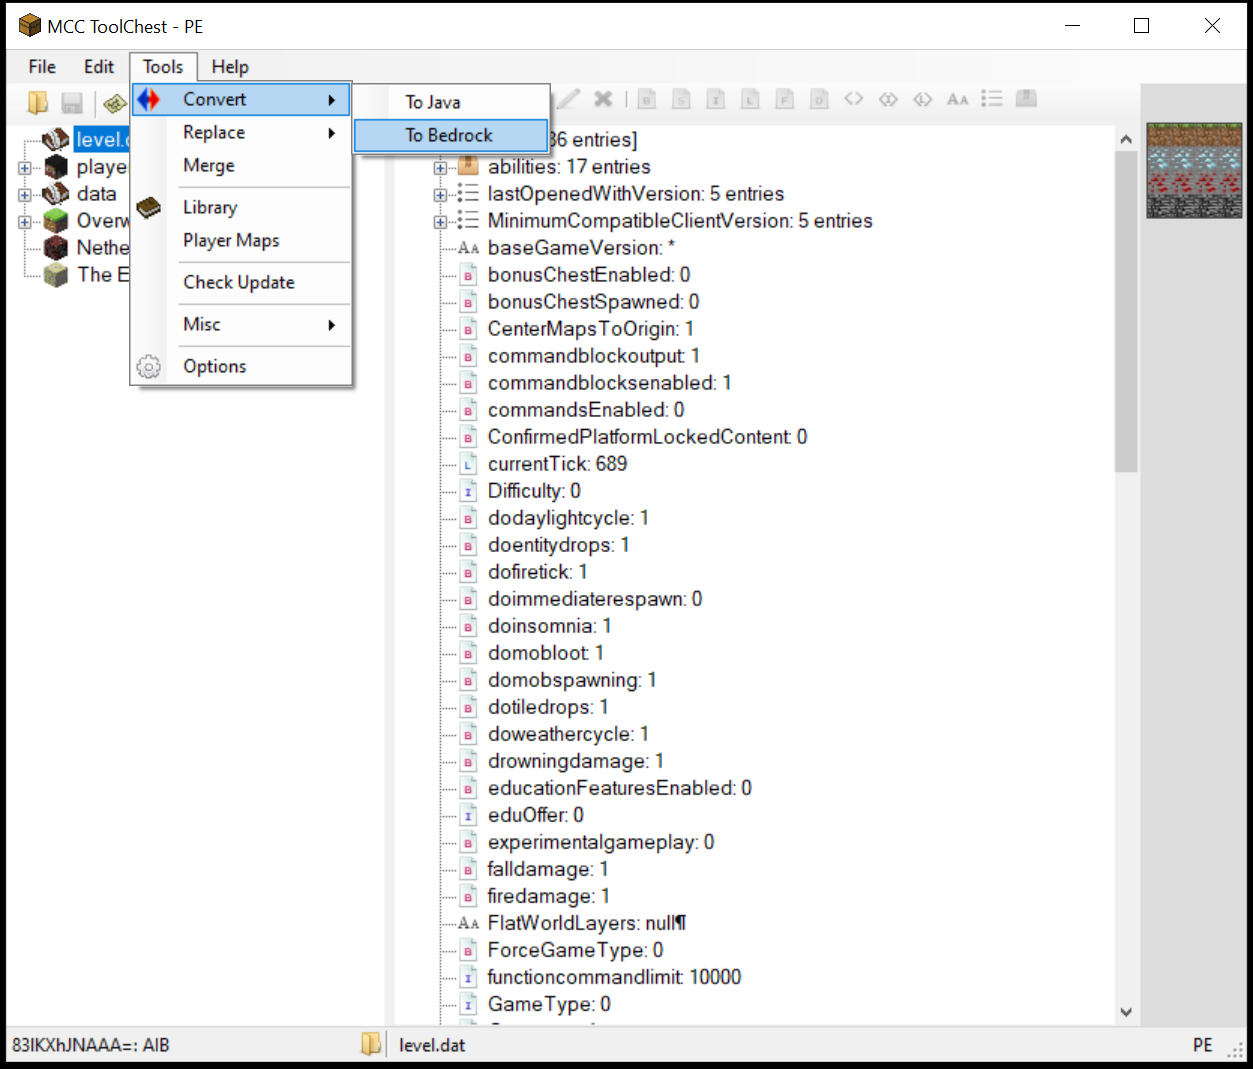Click the open folder toolbar icon
Screen dimensions: 1253x1069
point(38,102)
